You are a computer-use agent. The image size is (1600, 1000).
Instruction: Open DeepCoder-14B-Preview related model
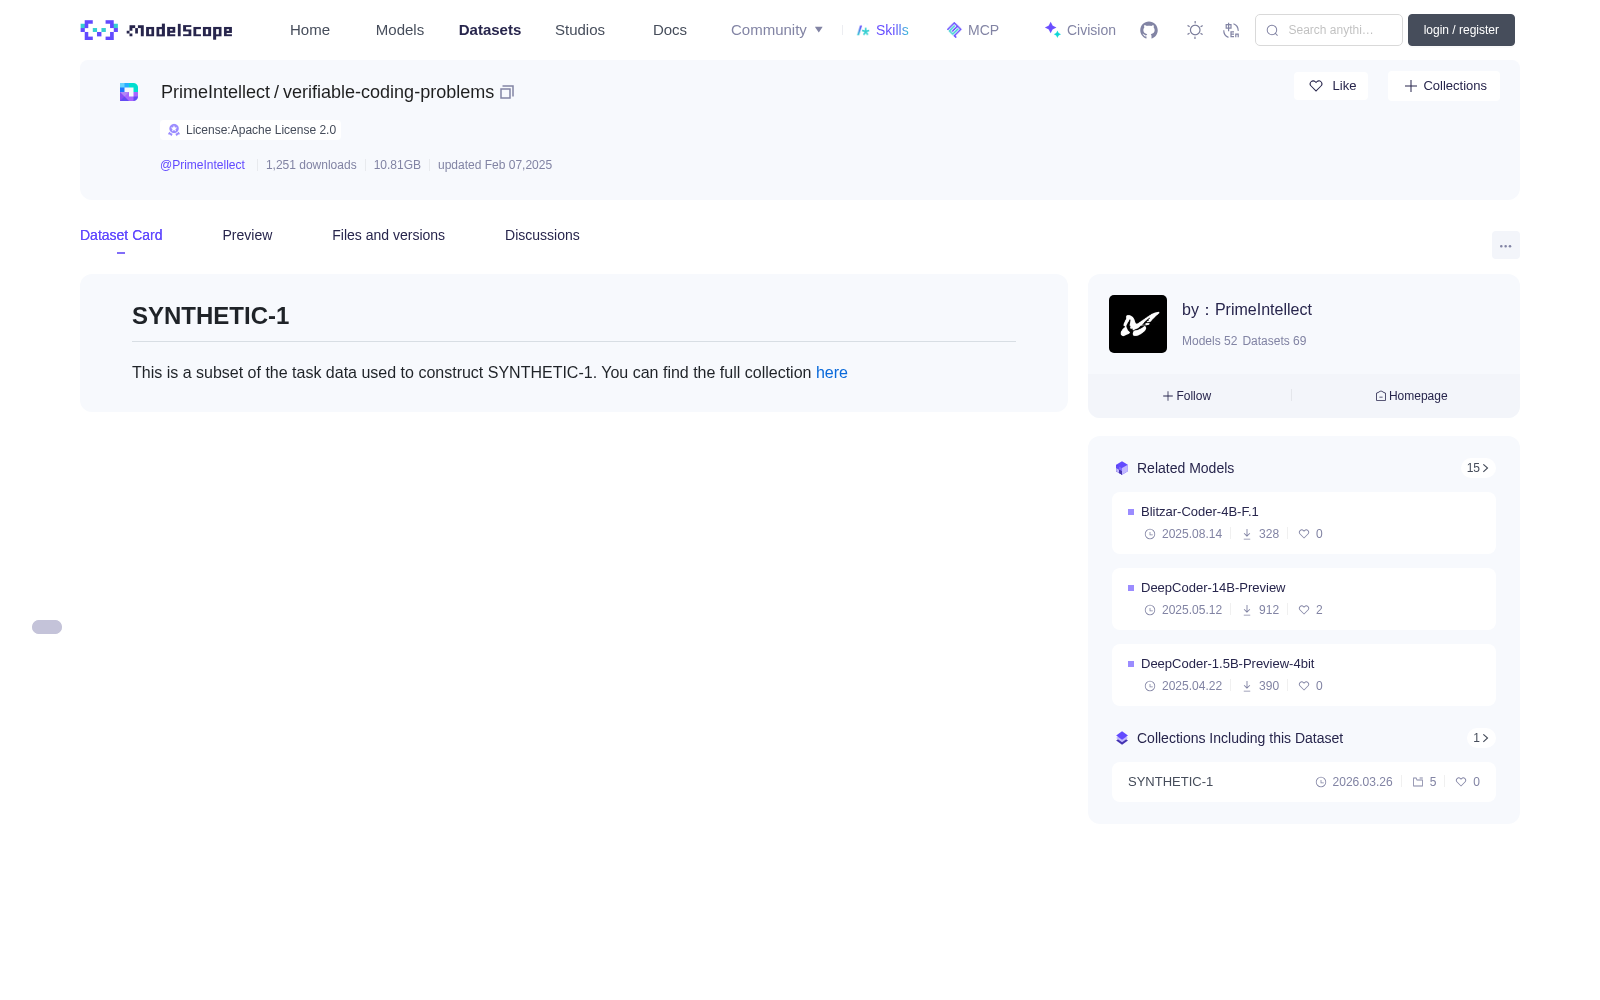(1304, 599)
